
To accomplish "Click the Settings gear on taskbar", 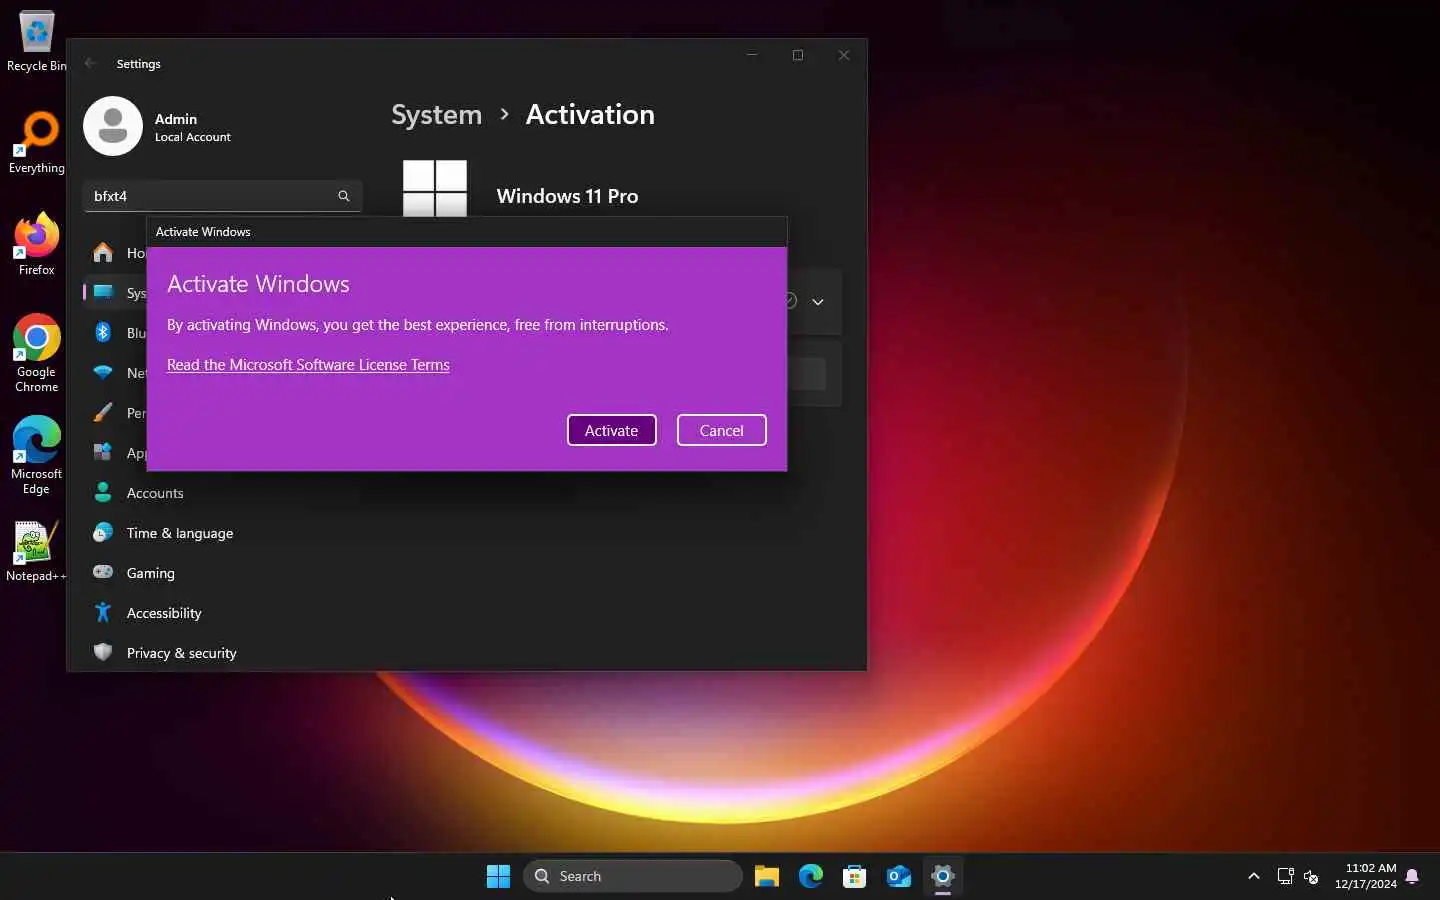I will point(943,876).
